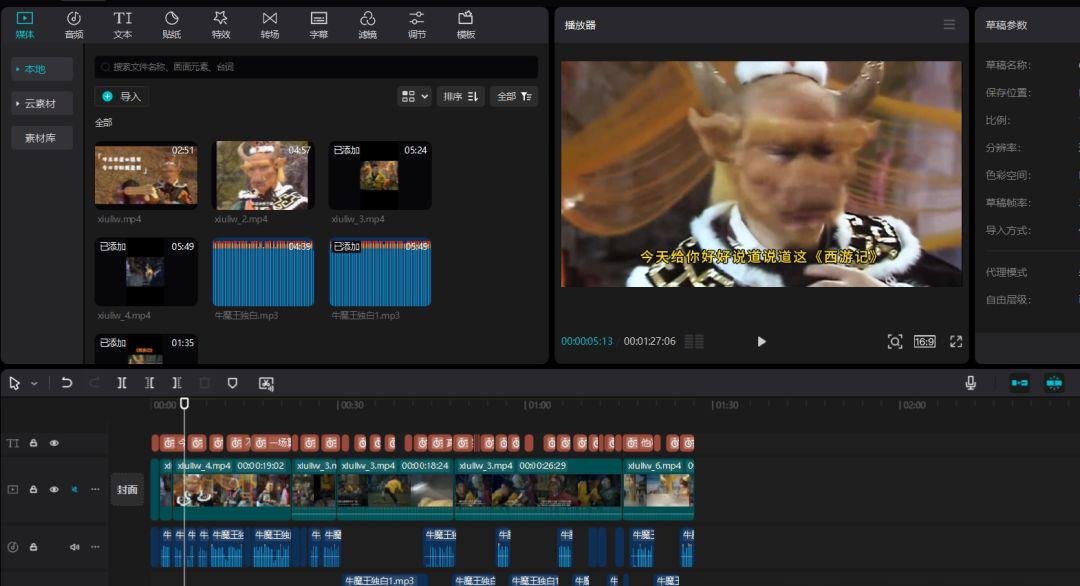
Task: Click the voiceover record microphone icon
Action: pyautogui.click(x=968, y=381)
